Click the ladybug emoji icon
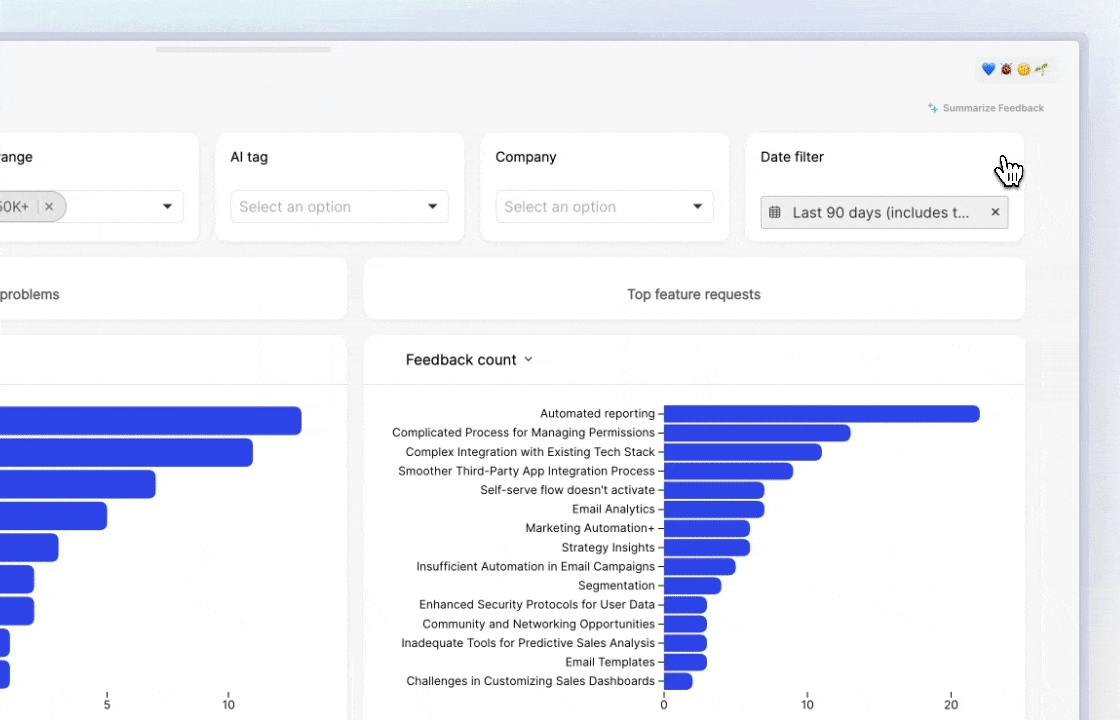Viewport: 1120px width, 720px height. (1006, 69)
